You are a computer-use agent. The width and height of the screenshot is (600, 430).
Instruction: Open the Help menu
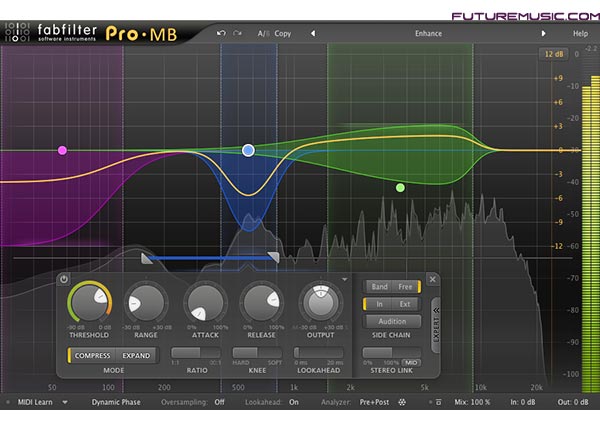pos(580,34)
